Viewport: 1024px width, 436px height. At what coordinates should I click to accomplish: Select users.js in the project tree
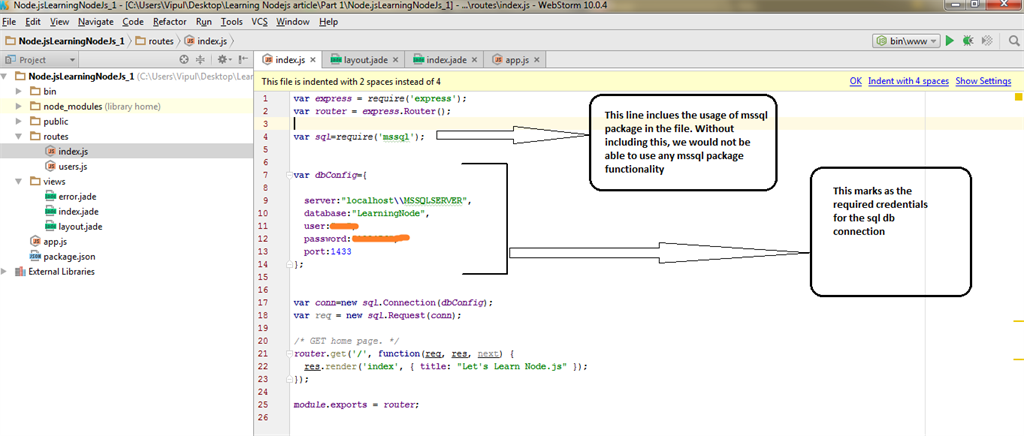(71, 166)
